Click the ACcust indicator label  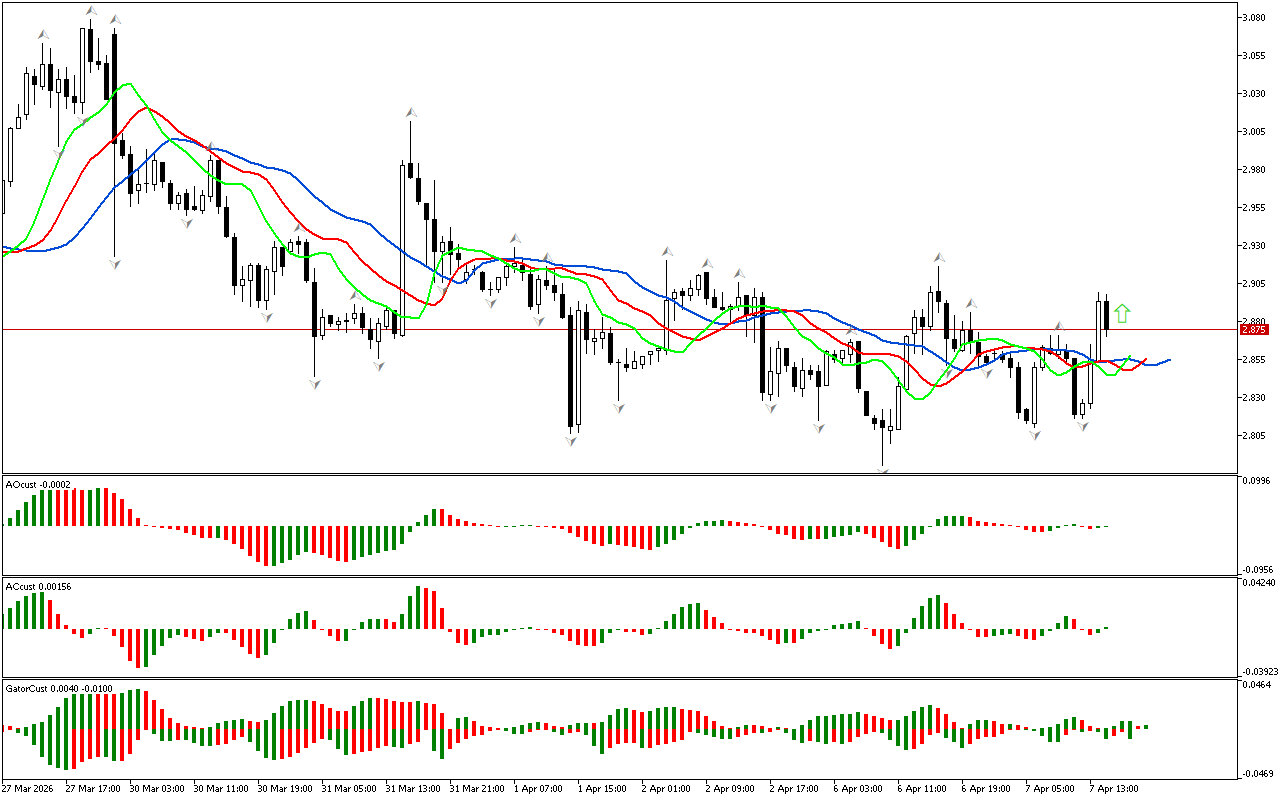point(37,586)
